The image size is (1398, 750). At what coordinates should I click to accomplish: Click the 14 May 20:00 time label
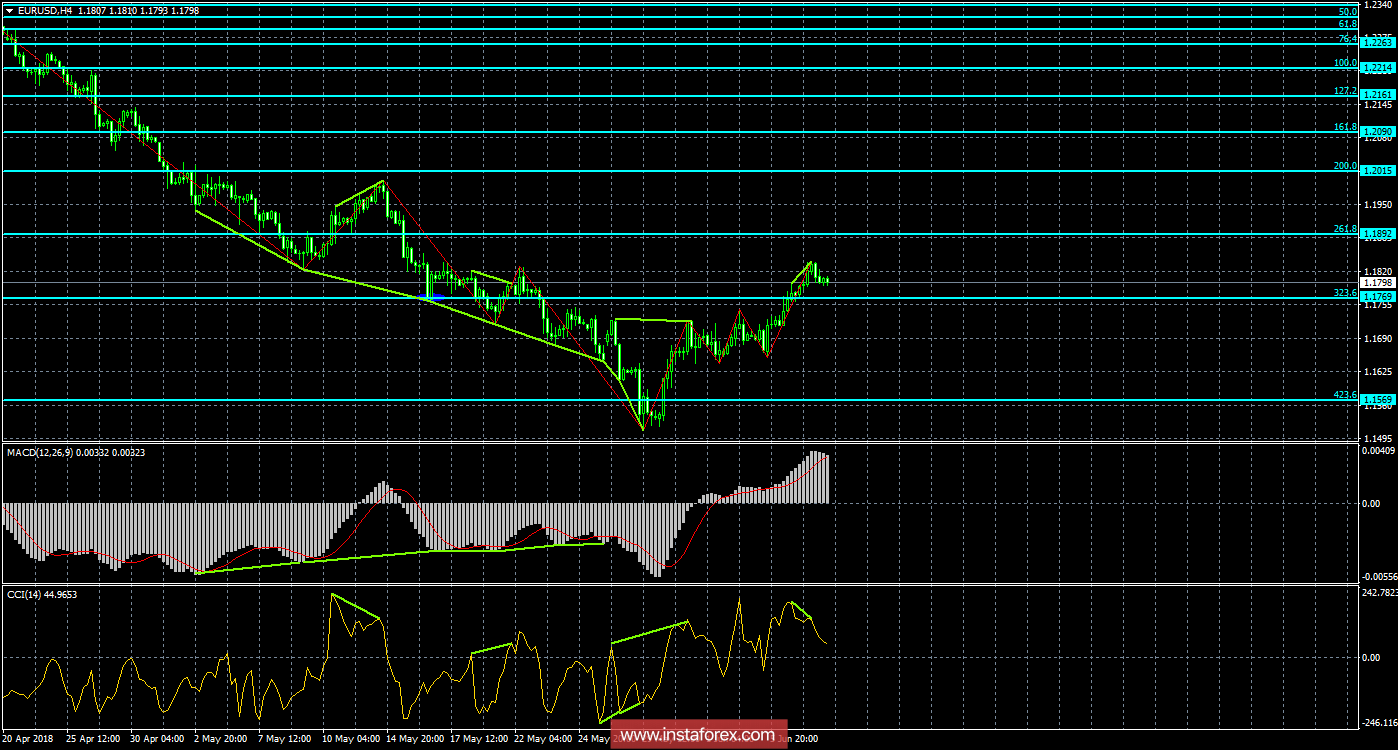coord(415,740)
